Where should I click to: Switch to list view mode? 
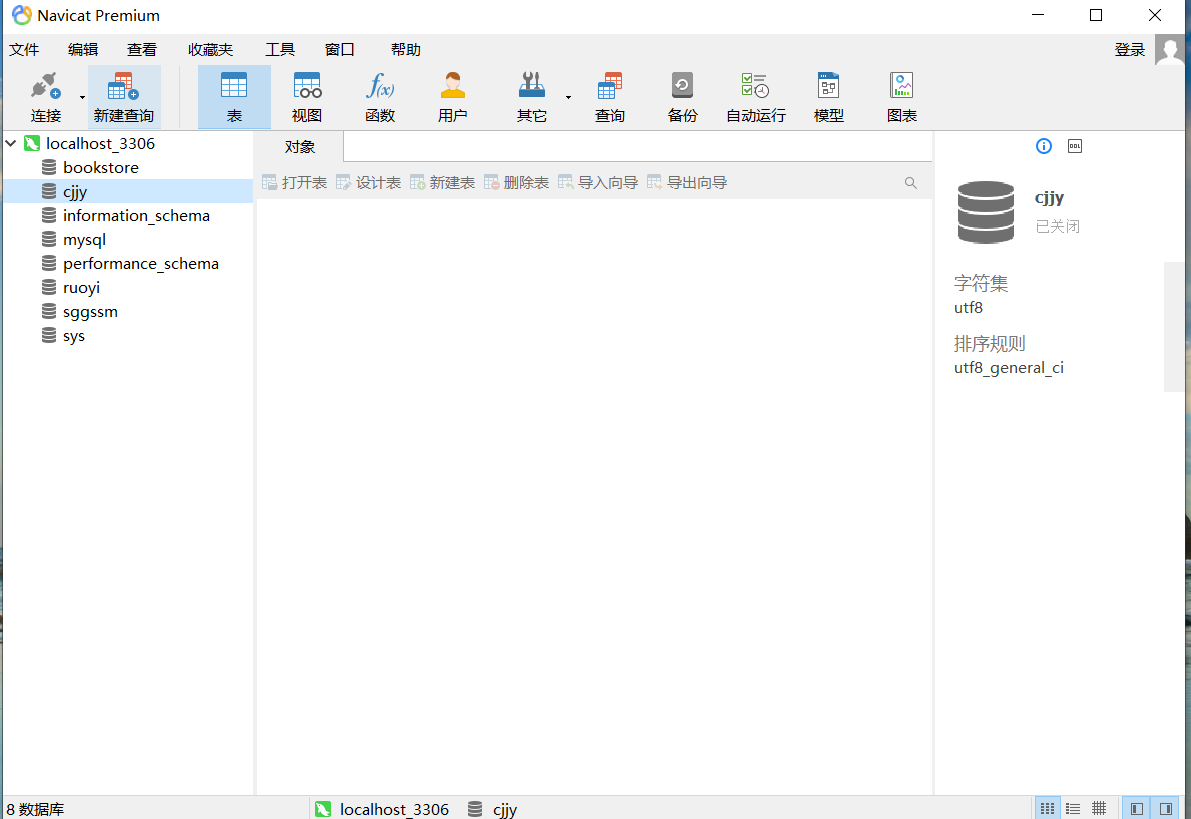(1073, 808)
